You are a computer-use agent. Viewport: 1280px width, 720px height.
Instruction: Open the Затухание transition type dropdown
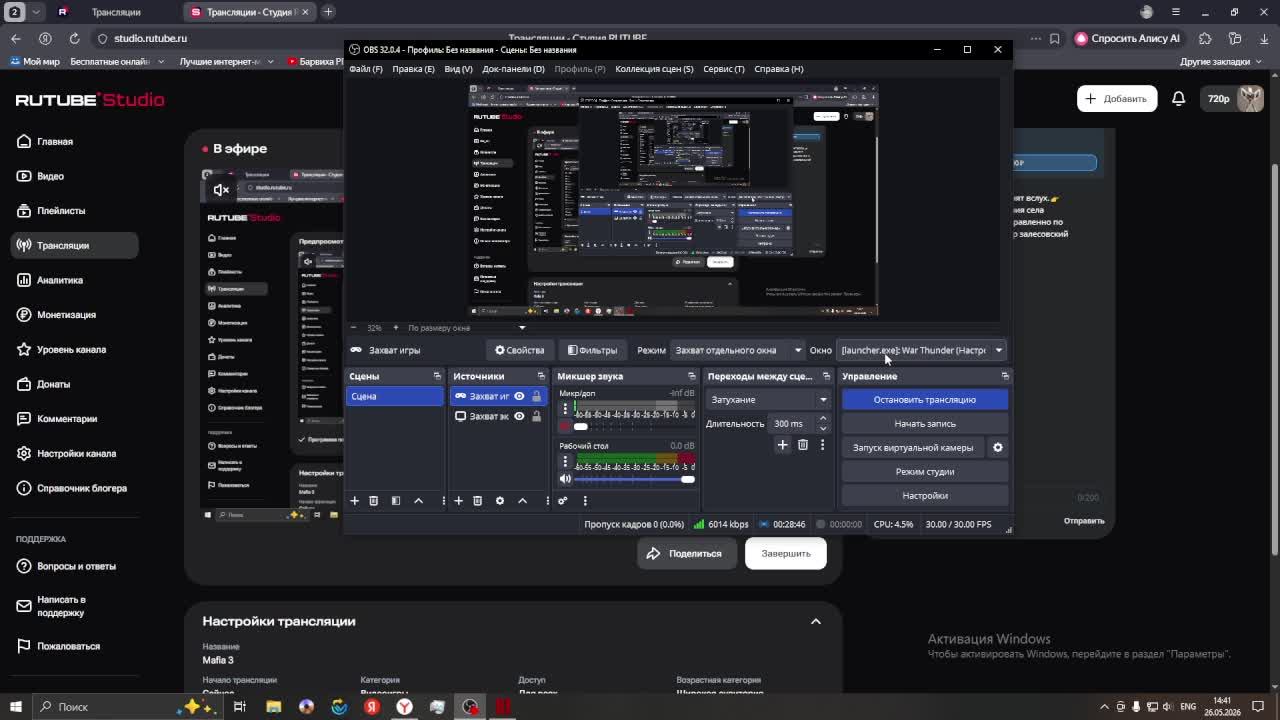pos(768,399)
